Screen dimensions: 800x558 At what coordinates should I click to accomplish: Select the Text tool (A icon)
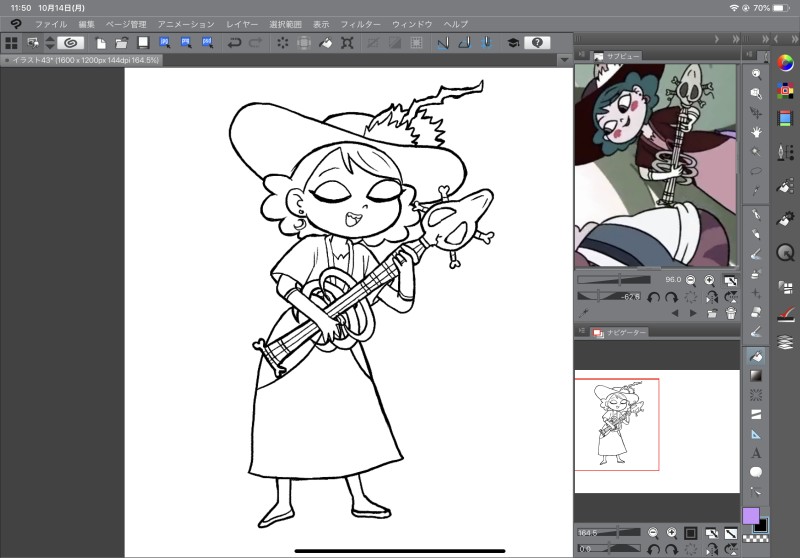point(756,453)
